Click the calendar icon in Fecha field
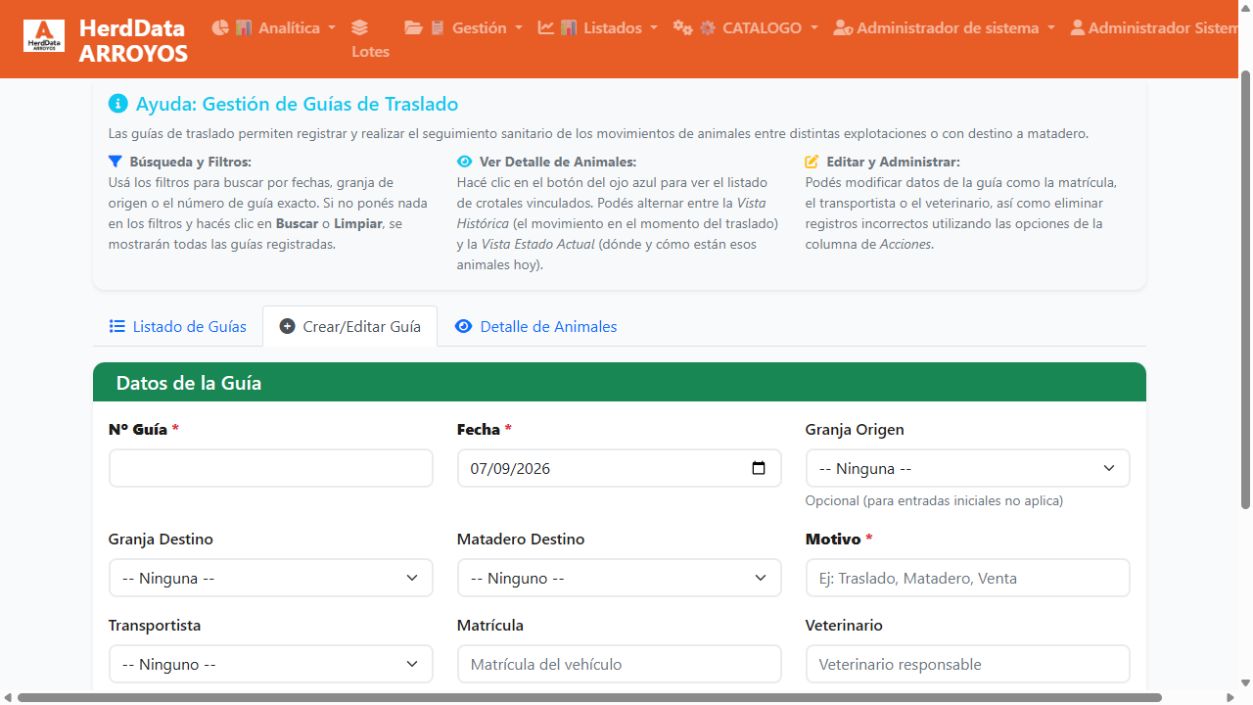 (x=759, y=468)
